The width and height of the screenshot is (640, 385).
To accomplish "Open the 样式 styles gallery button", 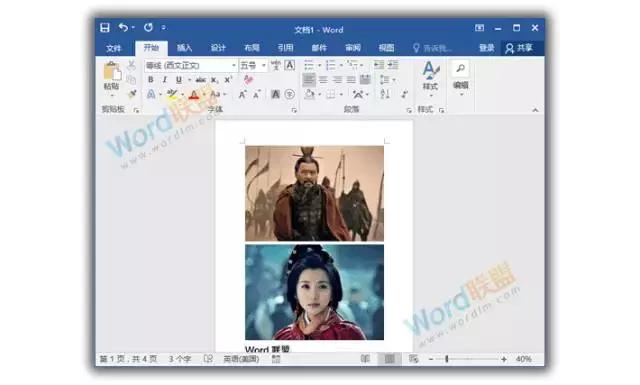I will point(430,78).
